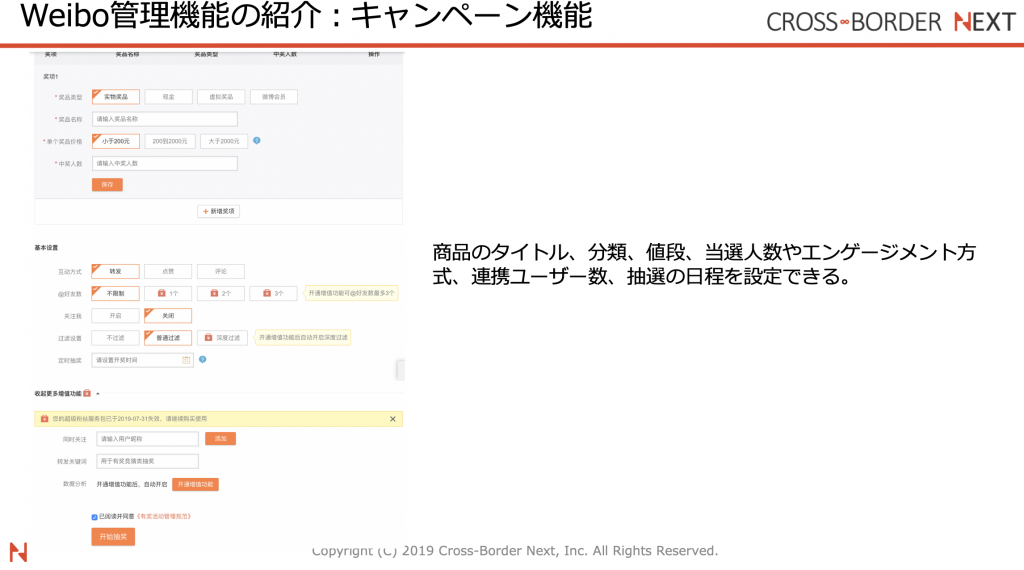
Task: Click the 奖项1 heading text
Action: pos(50,76)
